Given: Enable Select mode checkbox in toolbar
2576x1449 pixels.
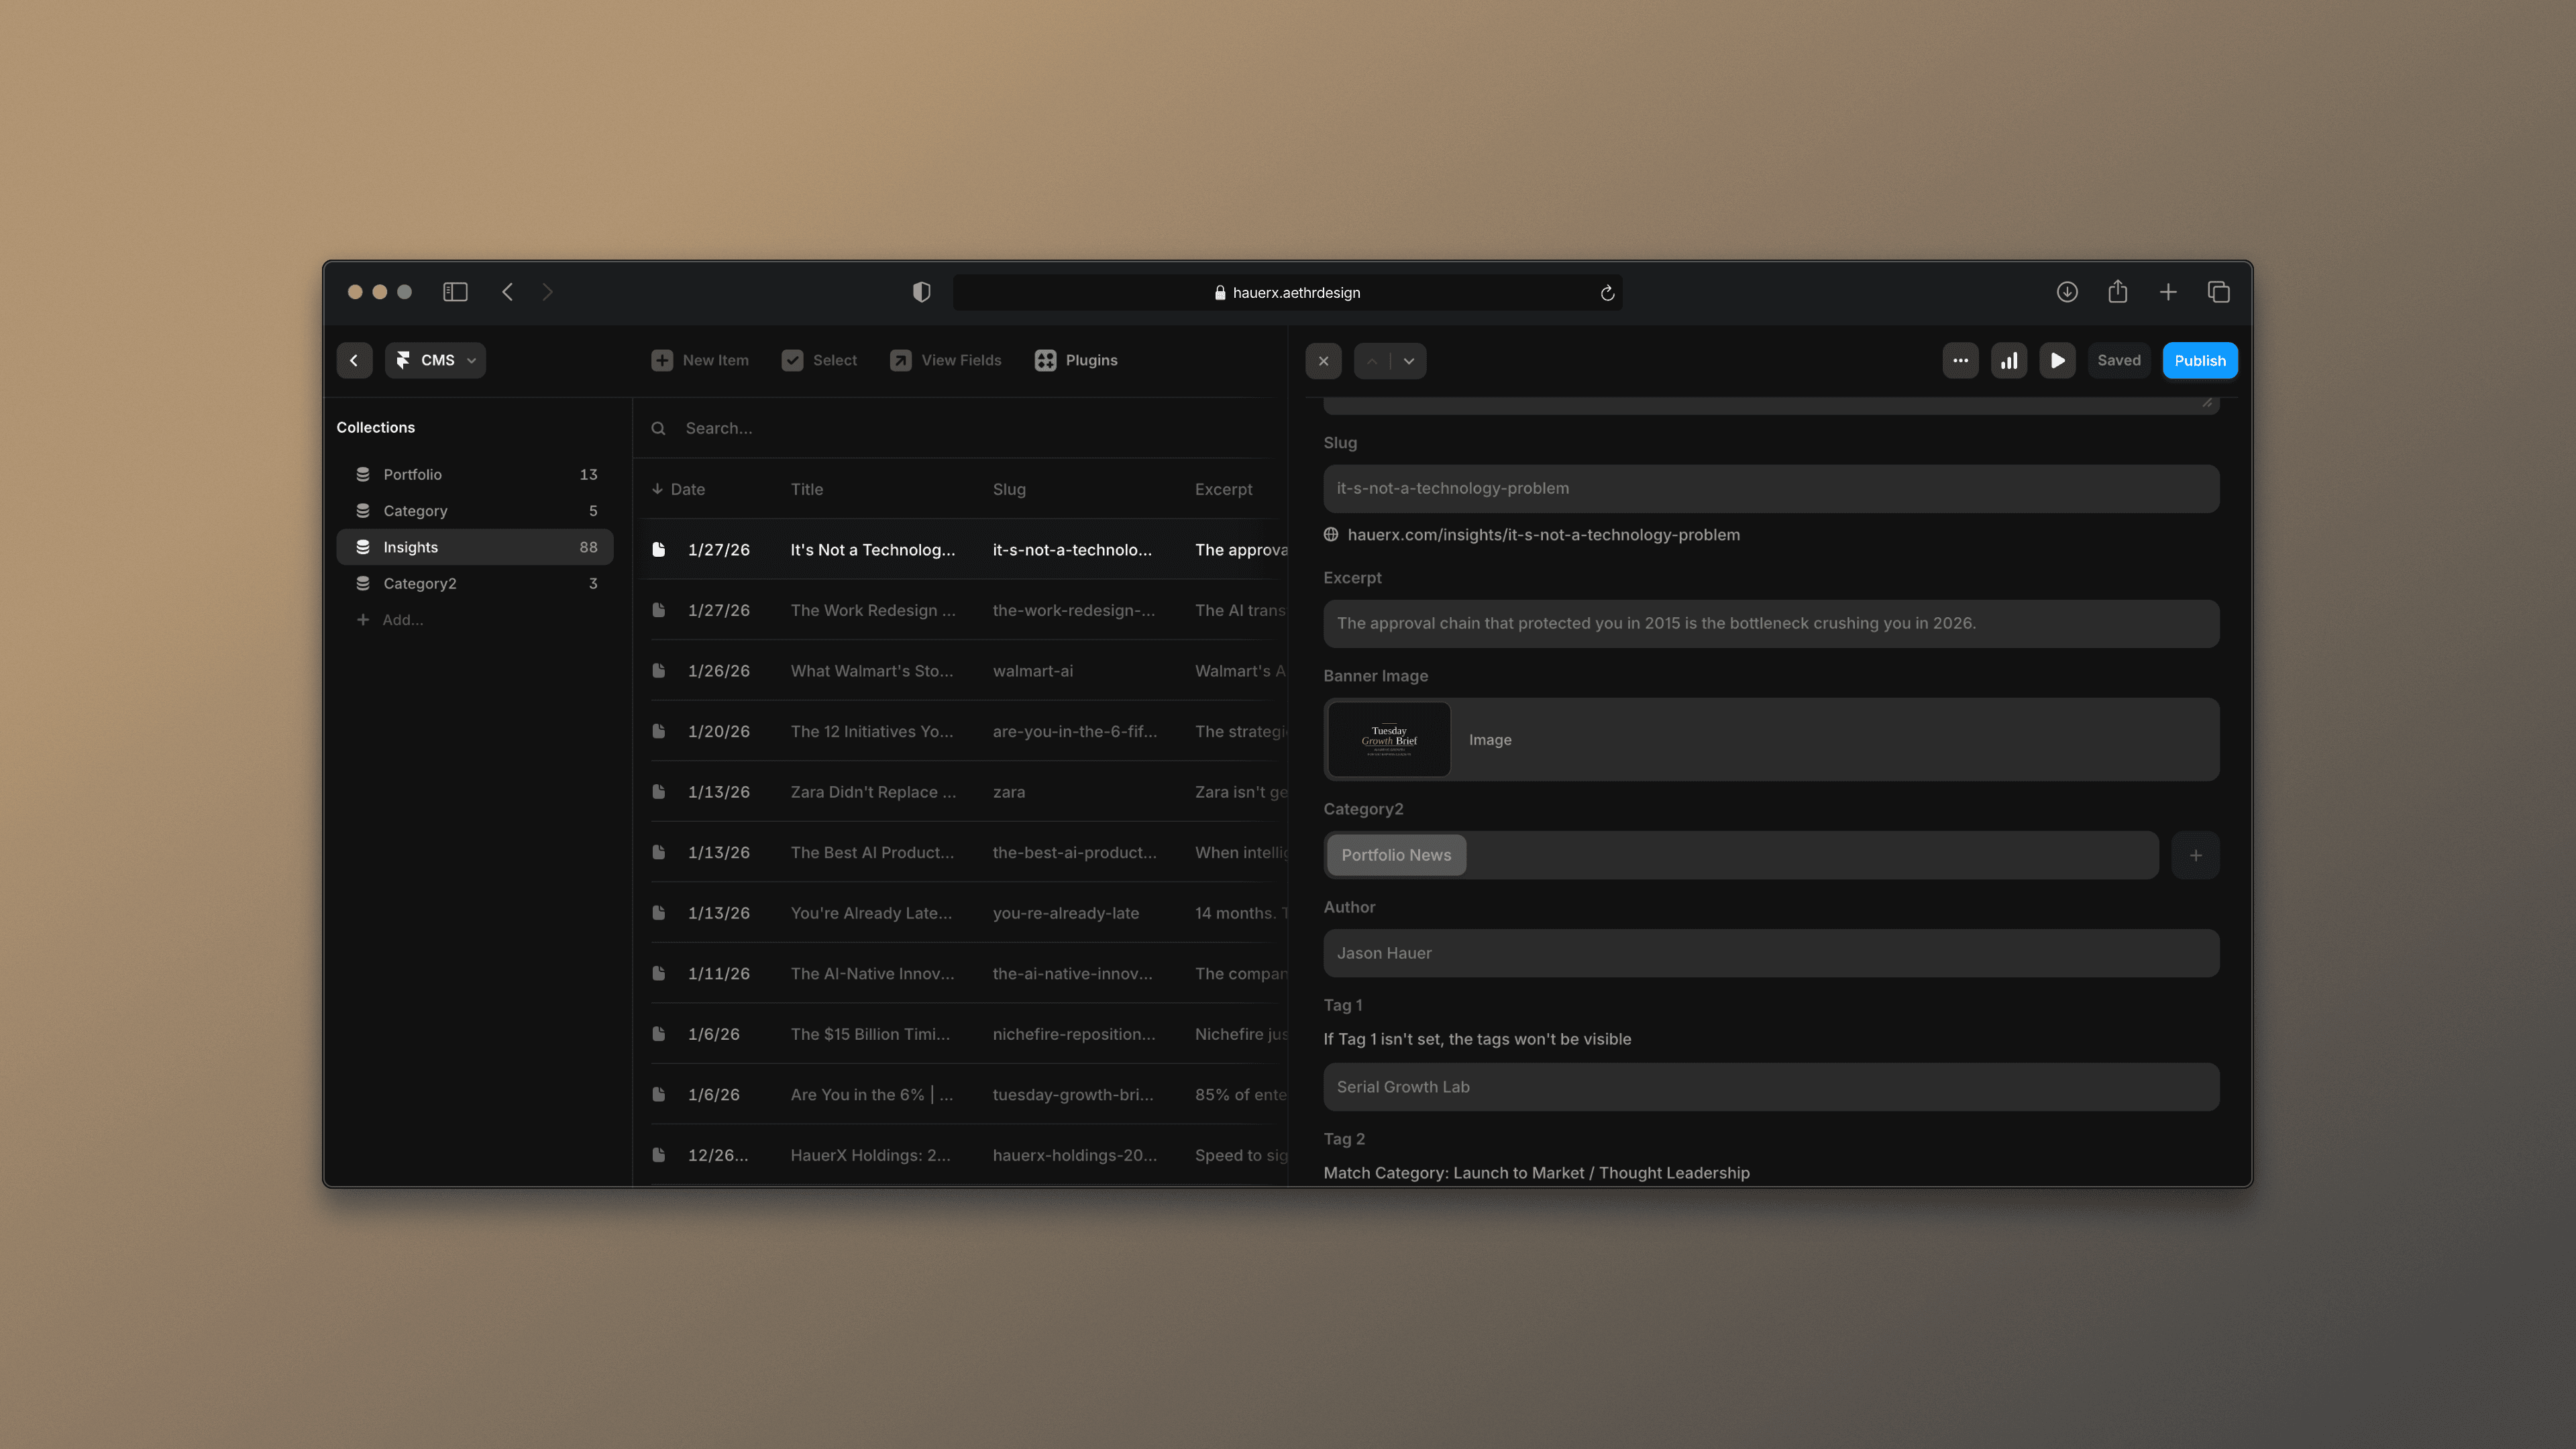Looking at the screenshot, I should [792, 360].
